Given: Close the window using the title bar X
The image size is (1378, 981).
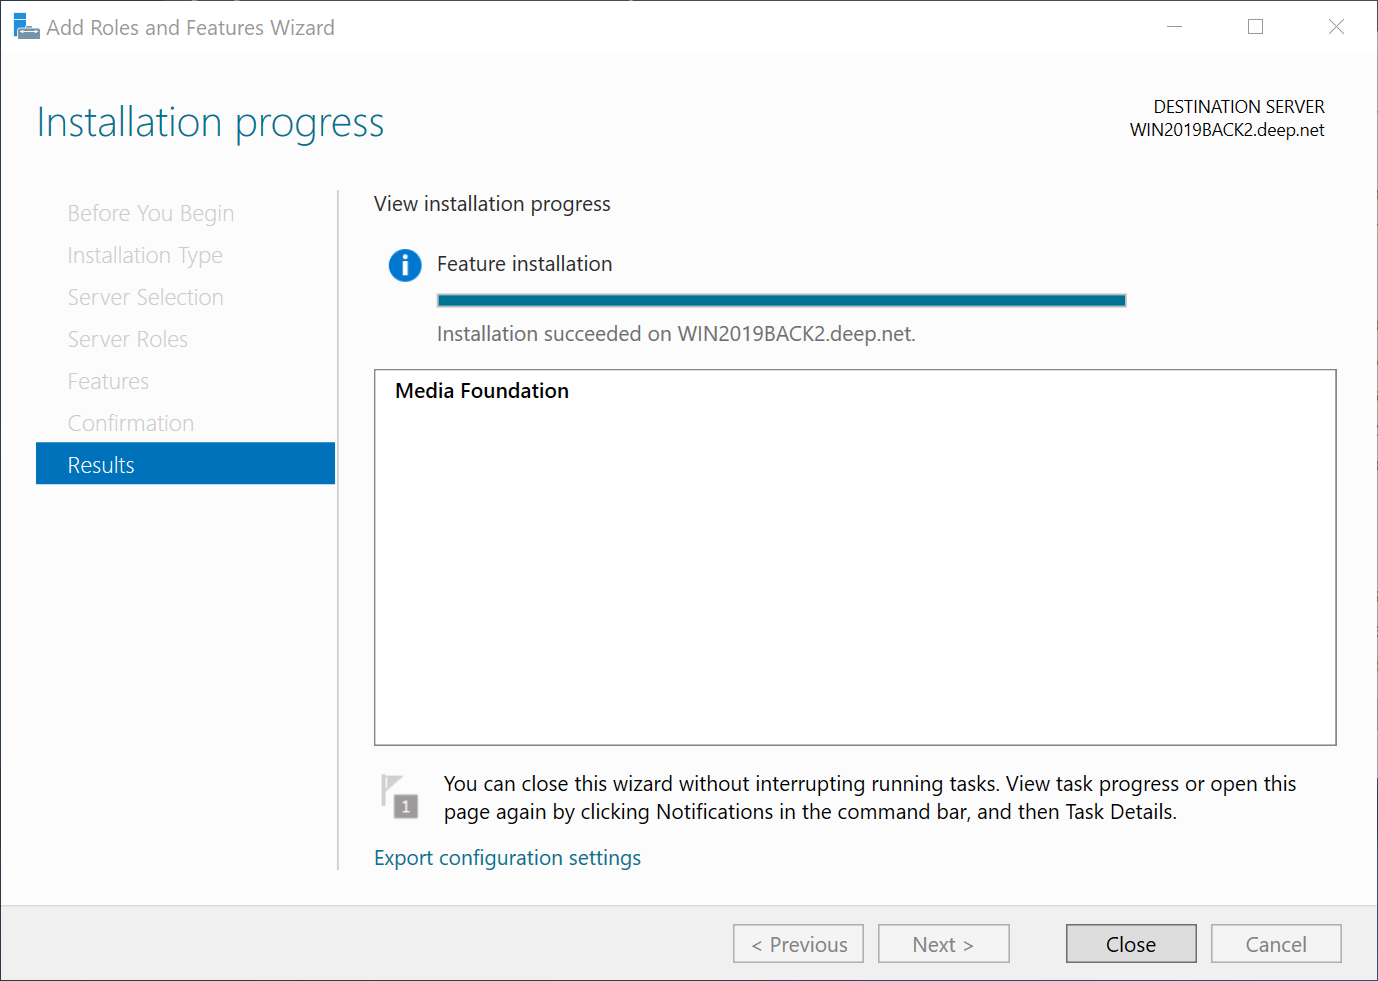Looking at the screenshot, I should coord(1336,27).
